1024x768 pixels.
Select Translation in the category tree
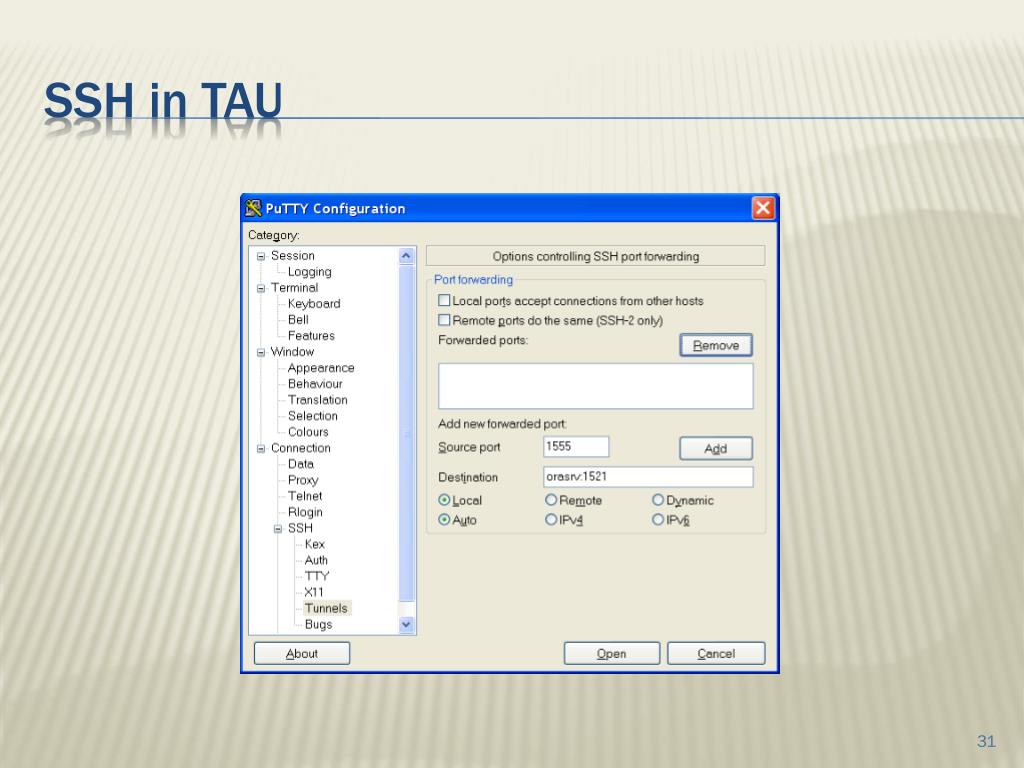coord(317,400)
